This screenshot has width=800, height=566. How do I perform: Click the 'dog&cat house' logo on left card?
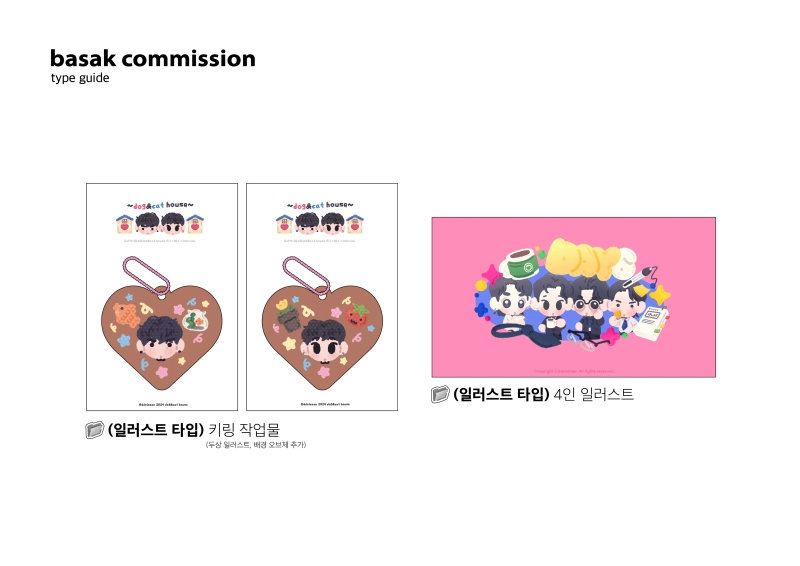[x=160, y=205]
